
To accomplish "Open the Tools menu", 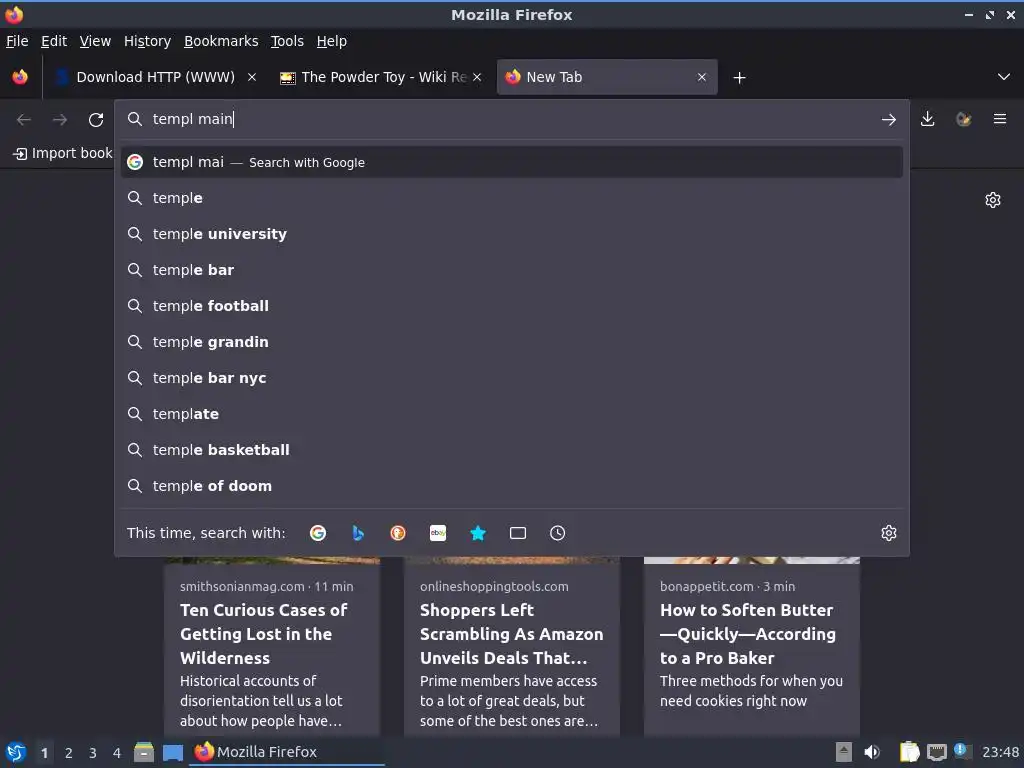I will [x=287, y=41].
